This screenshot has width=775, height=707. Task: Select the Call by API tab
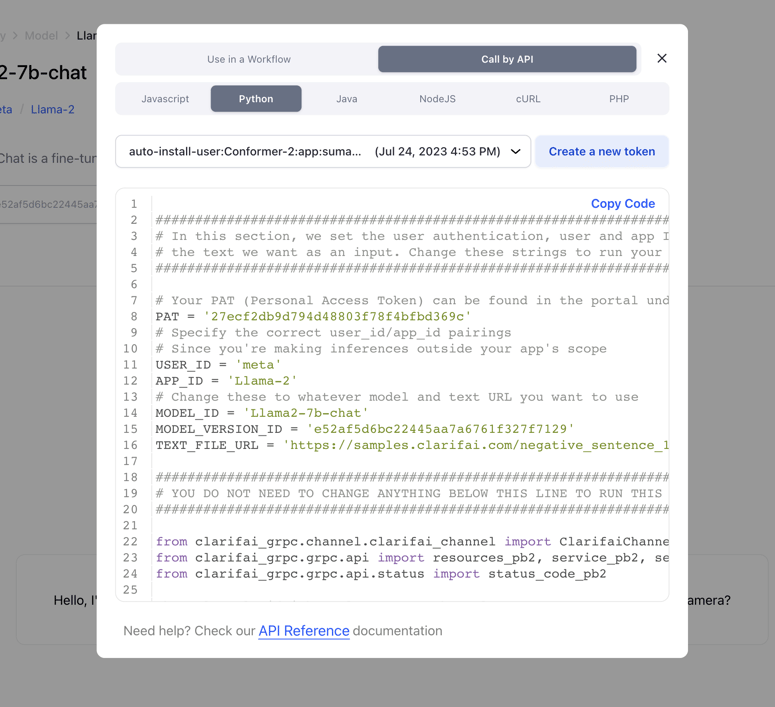pos(507,59)
